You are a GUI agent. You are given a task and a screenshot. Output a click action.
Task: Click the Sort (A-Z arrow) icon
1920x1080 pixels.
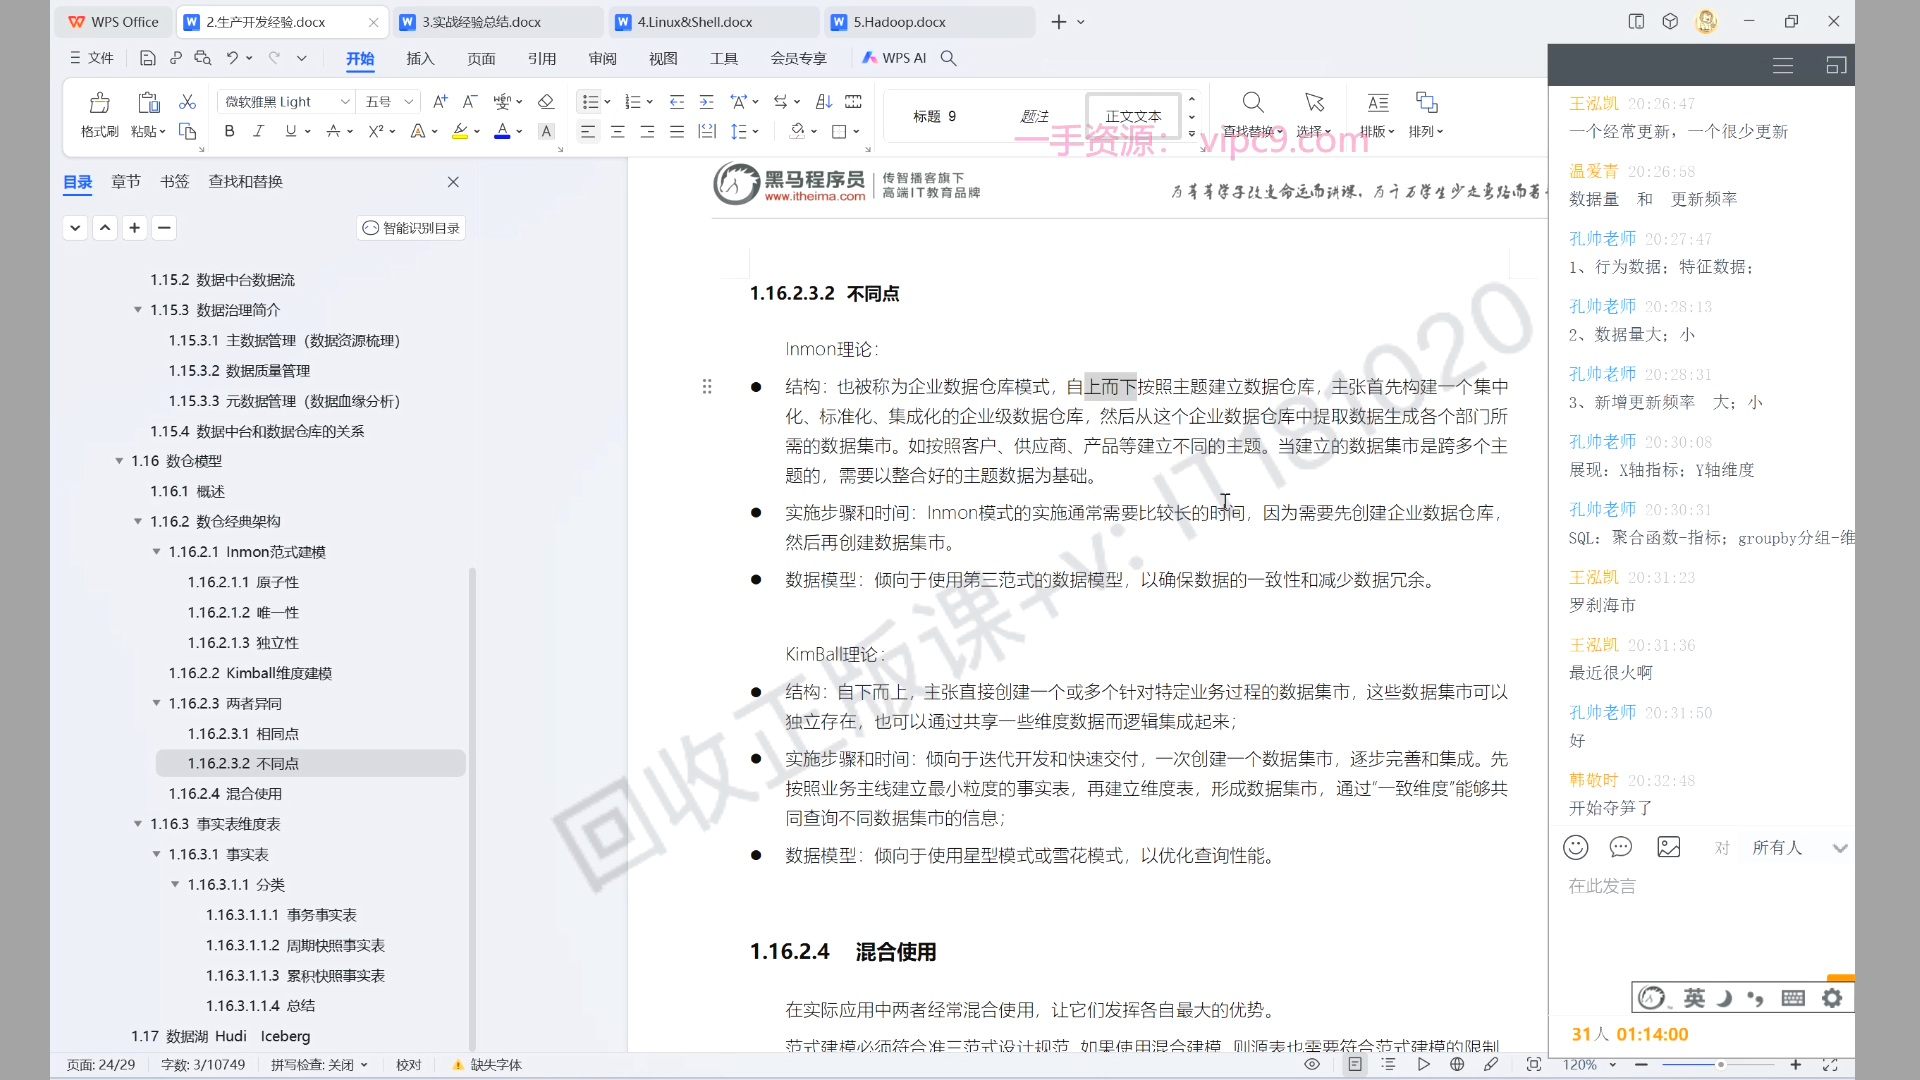[823, 102]
